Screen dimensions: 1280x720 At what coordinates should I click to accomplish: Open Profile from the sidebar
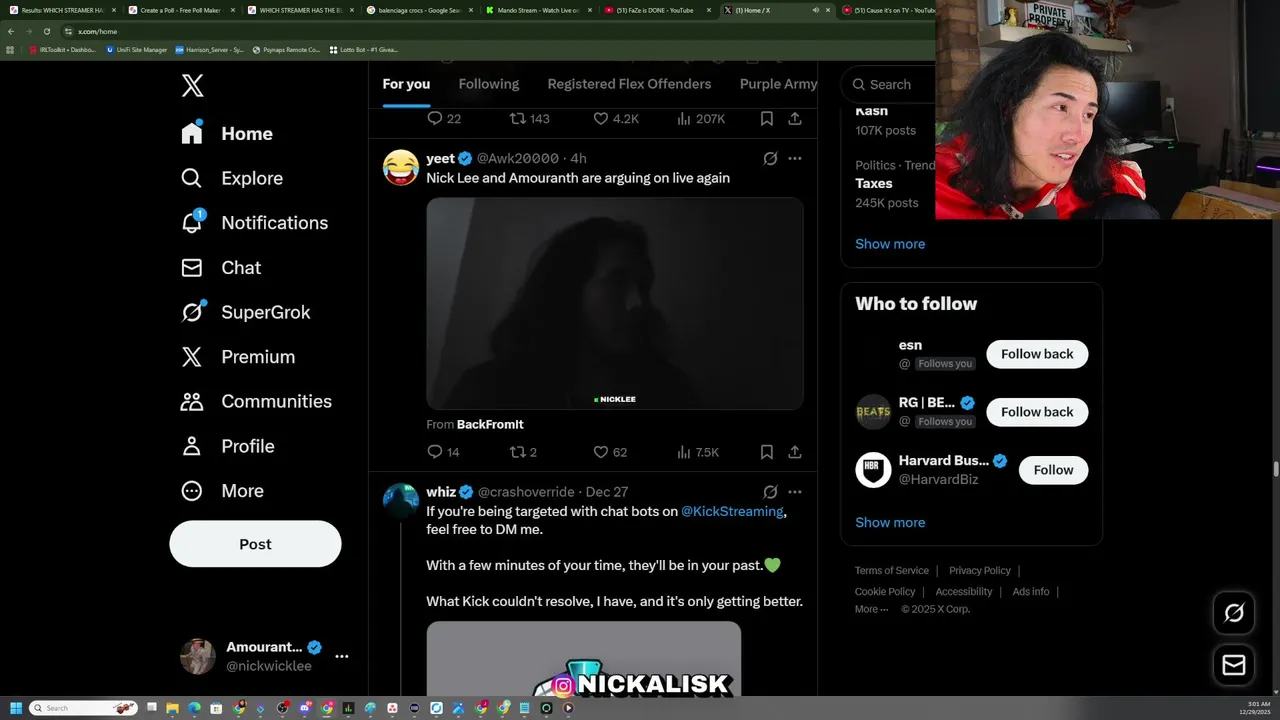pyautogui.click(x=228, y=446)
